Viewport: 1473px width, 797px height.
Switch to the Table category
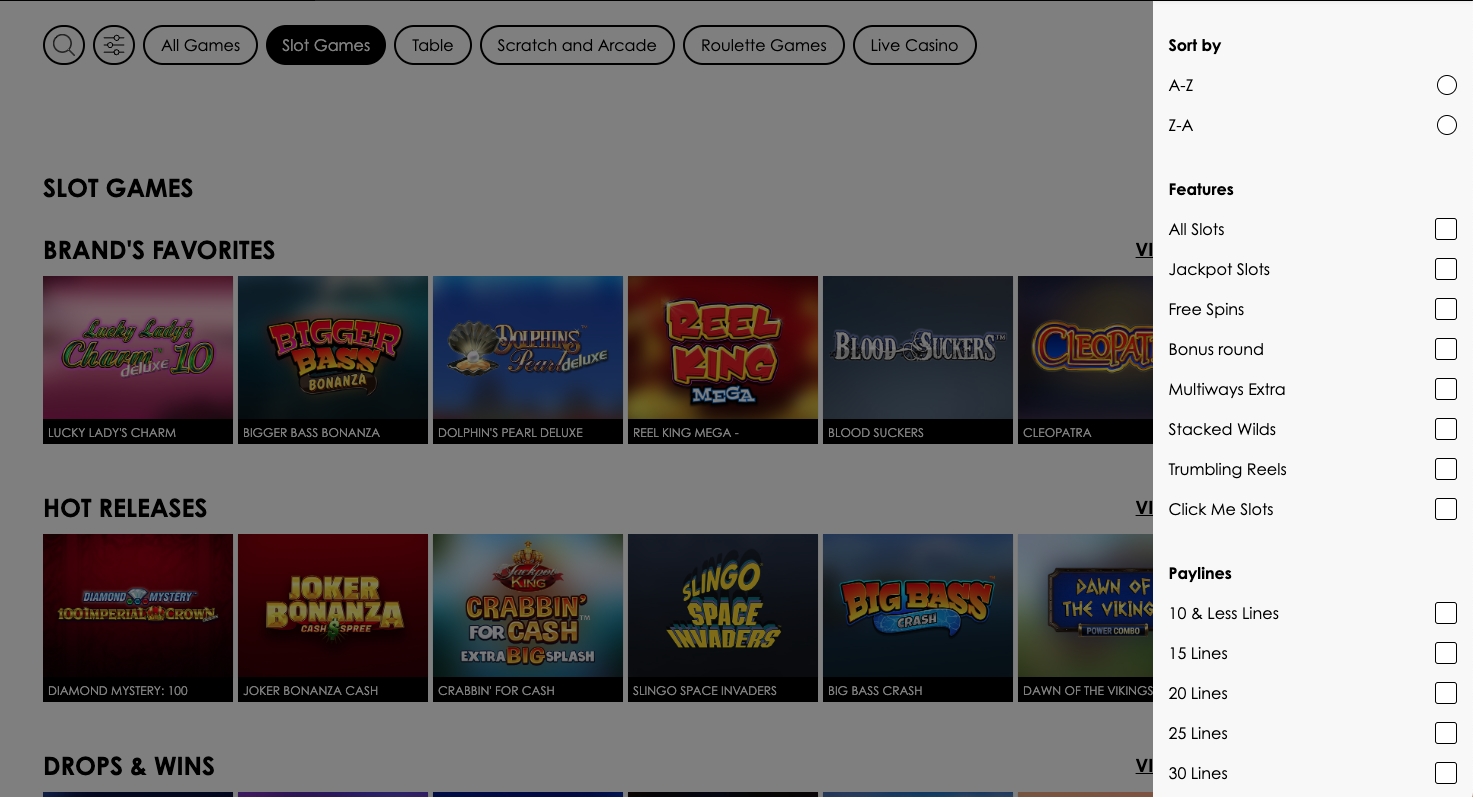point(433,45)
